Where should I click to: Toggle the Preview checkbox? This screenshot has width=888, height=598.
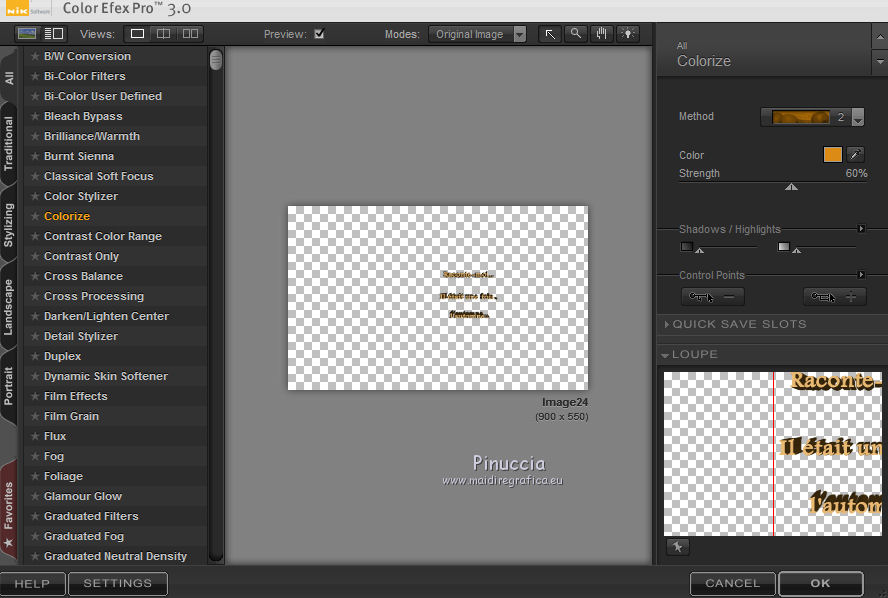click(x=319, y=33)
